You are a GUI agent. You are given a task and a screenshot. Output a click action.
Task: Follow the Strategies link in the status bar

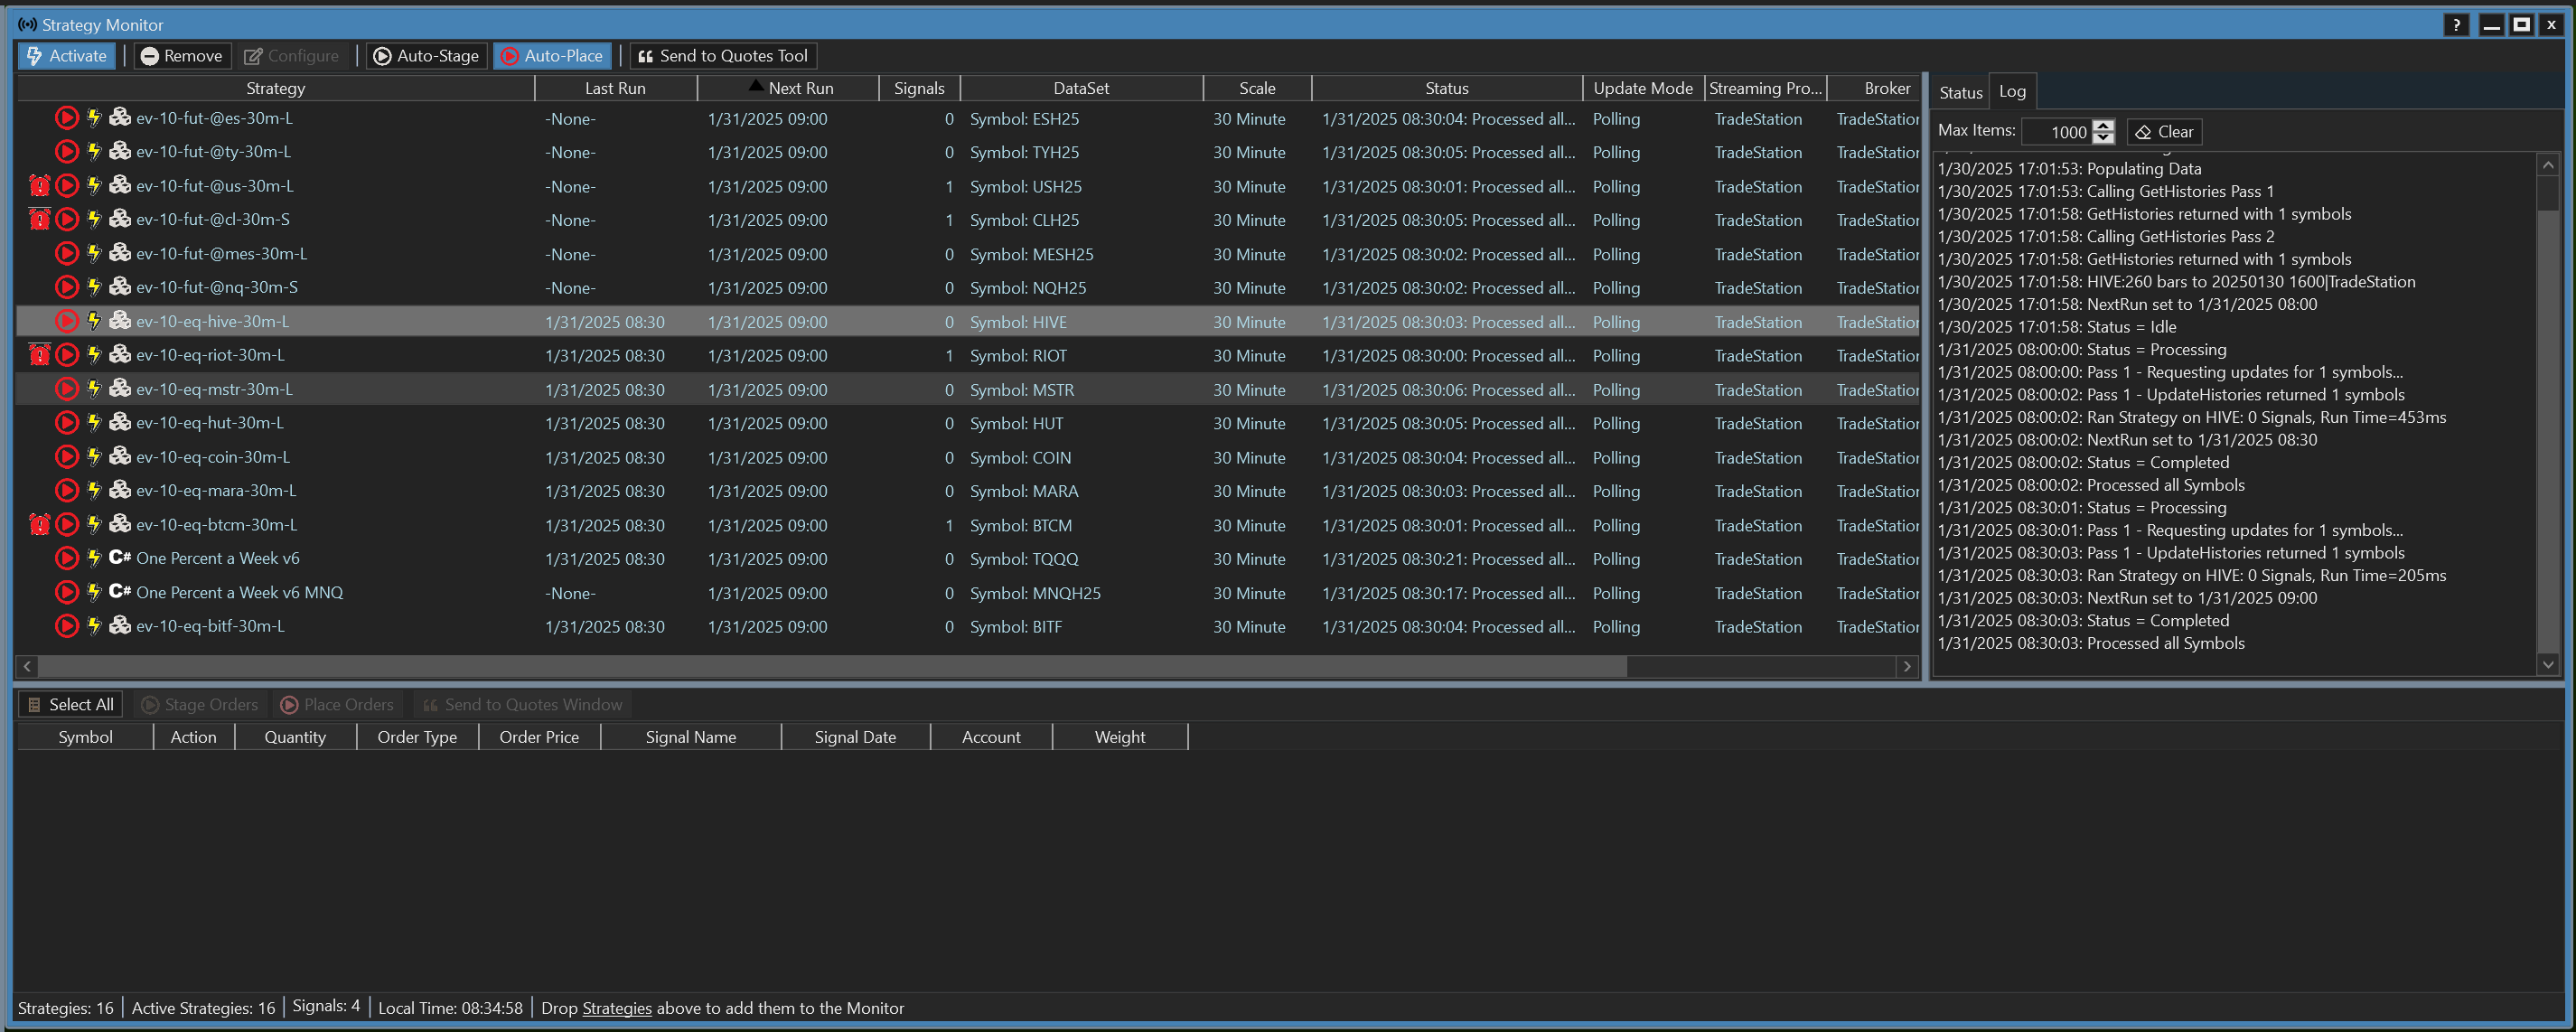click(616, 1008)
